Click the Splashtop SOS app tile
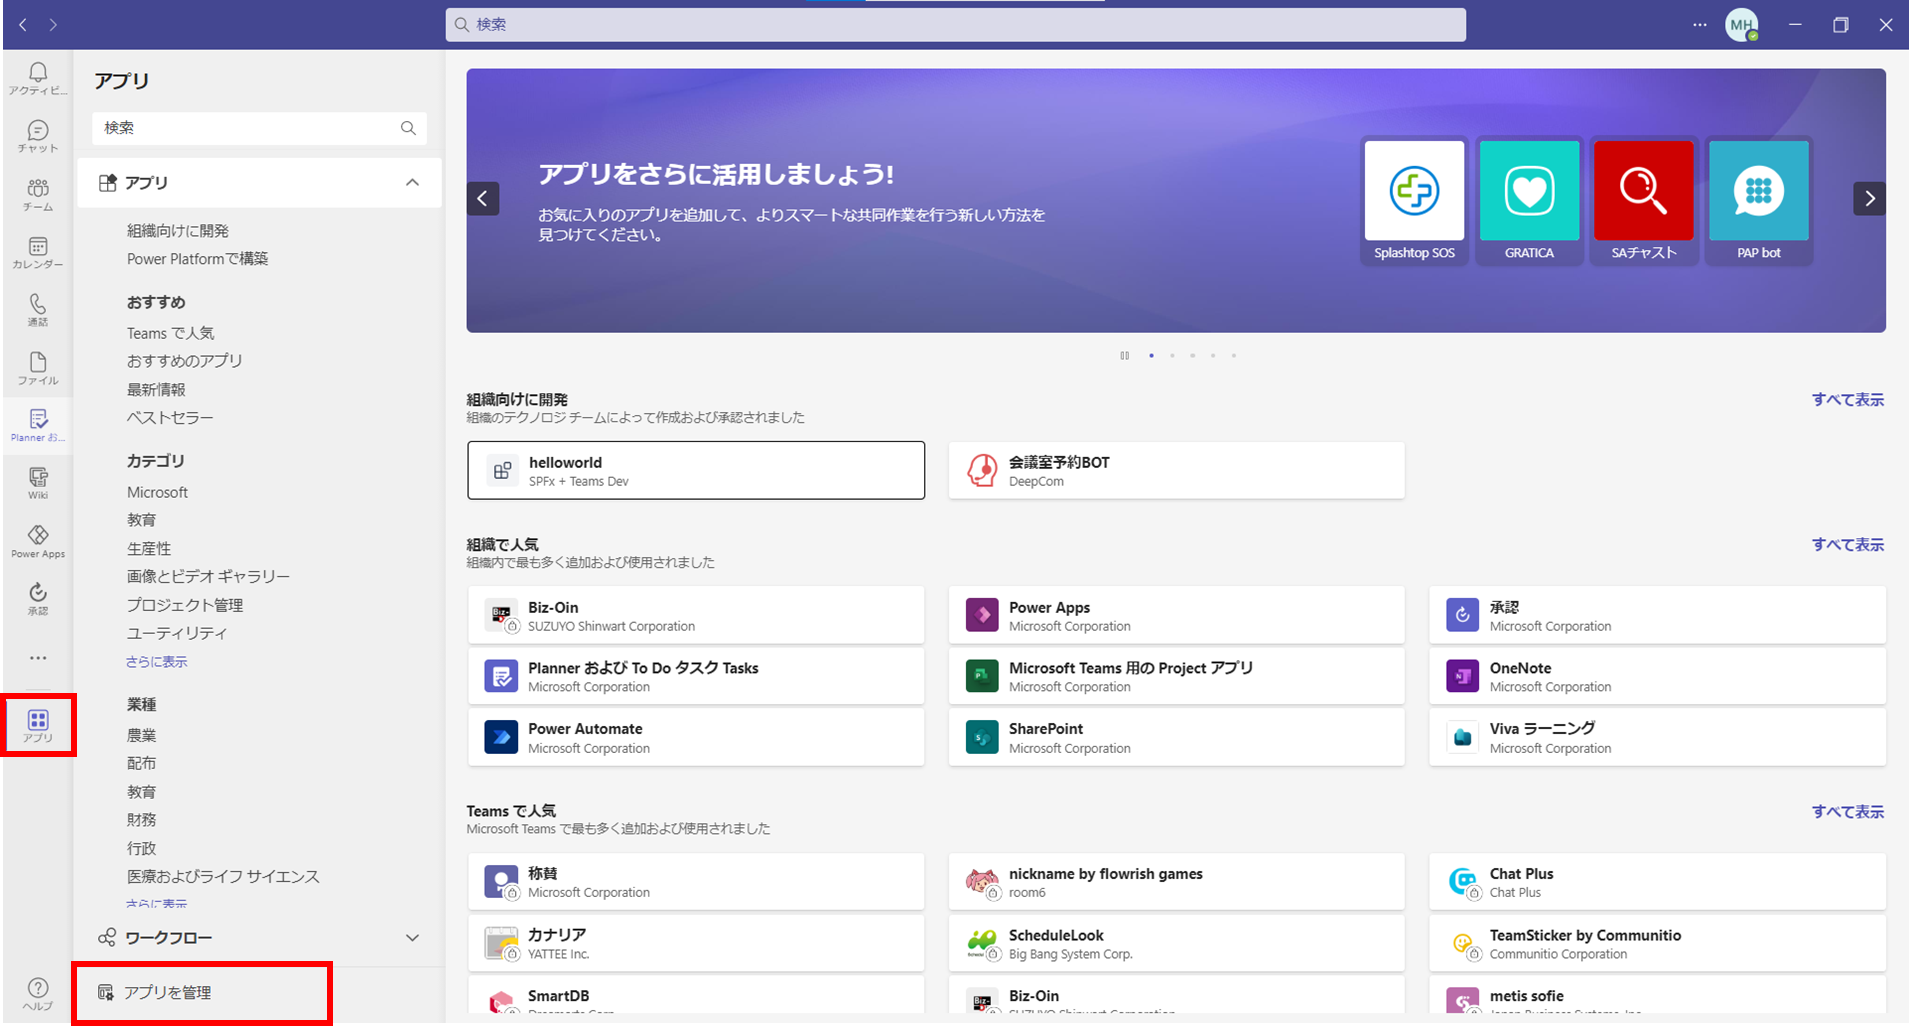This screenshot has width=1909, height=1026. [x=1414, y=200]
